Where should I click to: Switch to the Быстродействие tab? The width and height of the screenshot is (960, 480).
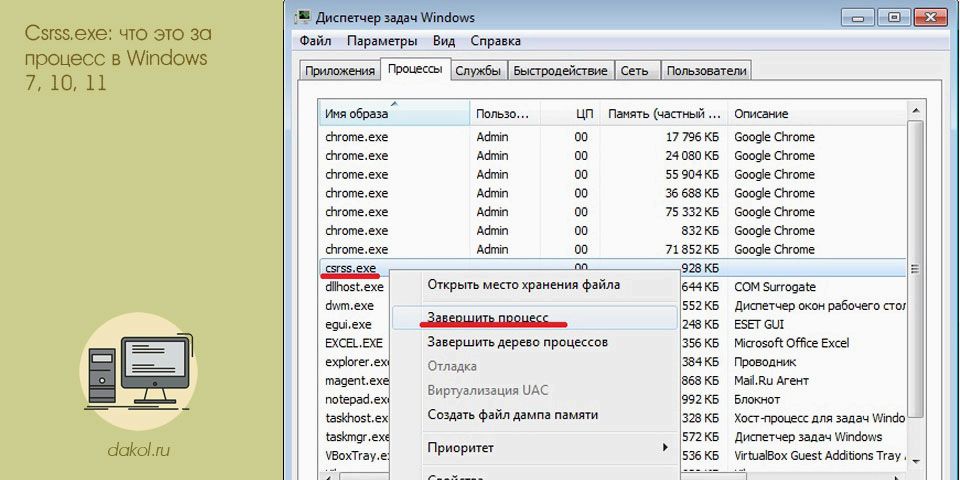coord(560,70)
